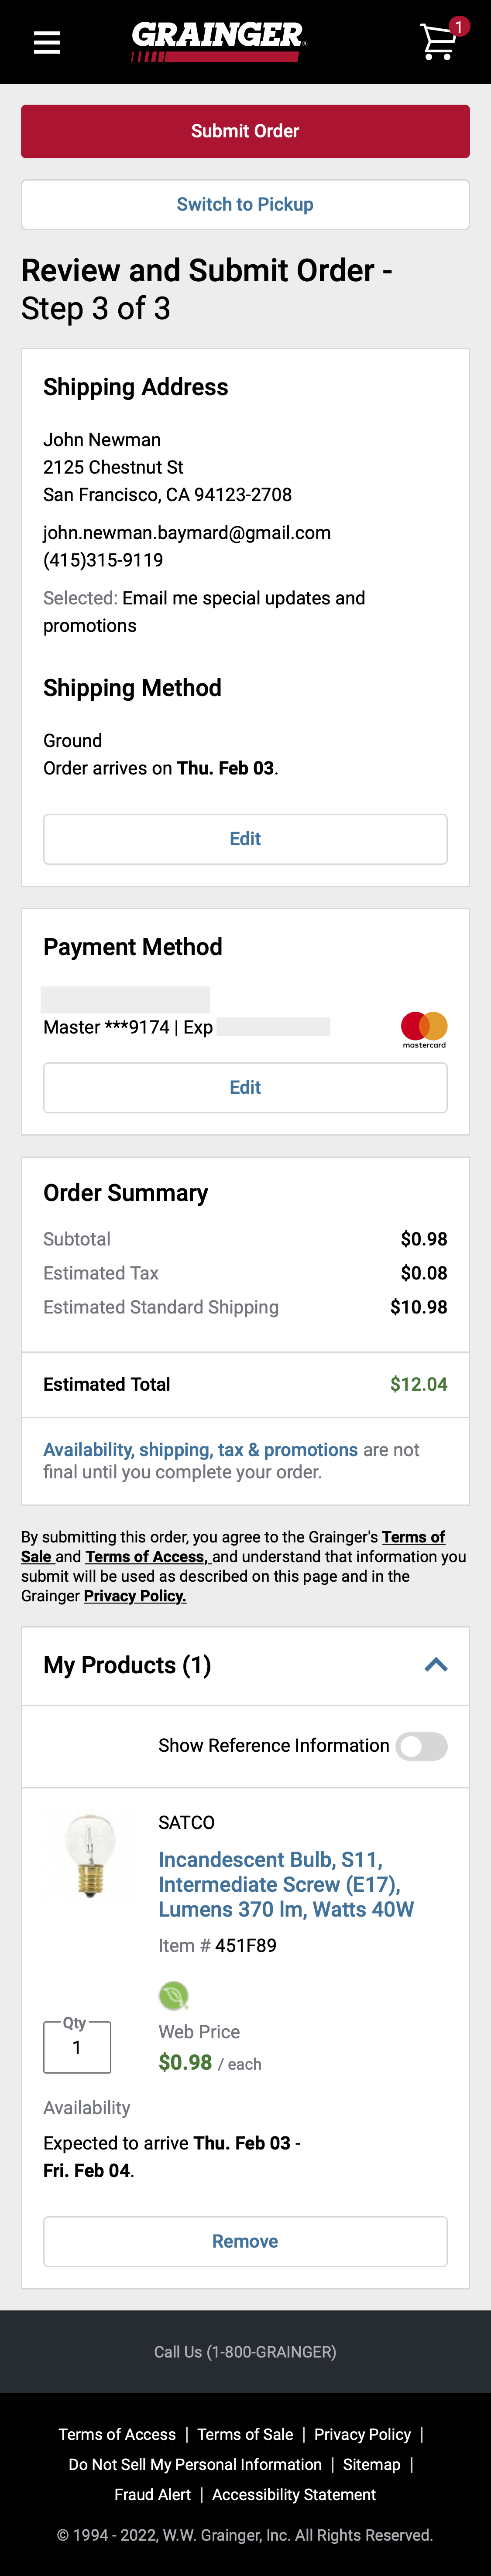This screenshot has height=2576, width=491.
Task: Edit the shipping method
Action: click(245, 838)
